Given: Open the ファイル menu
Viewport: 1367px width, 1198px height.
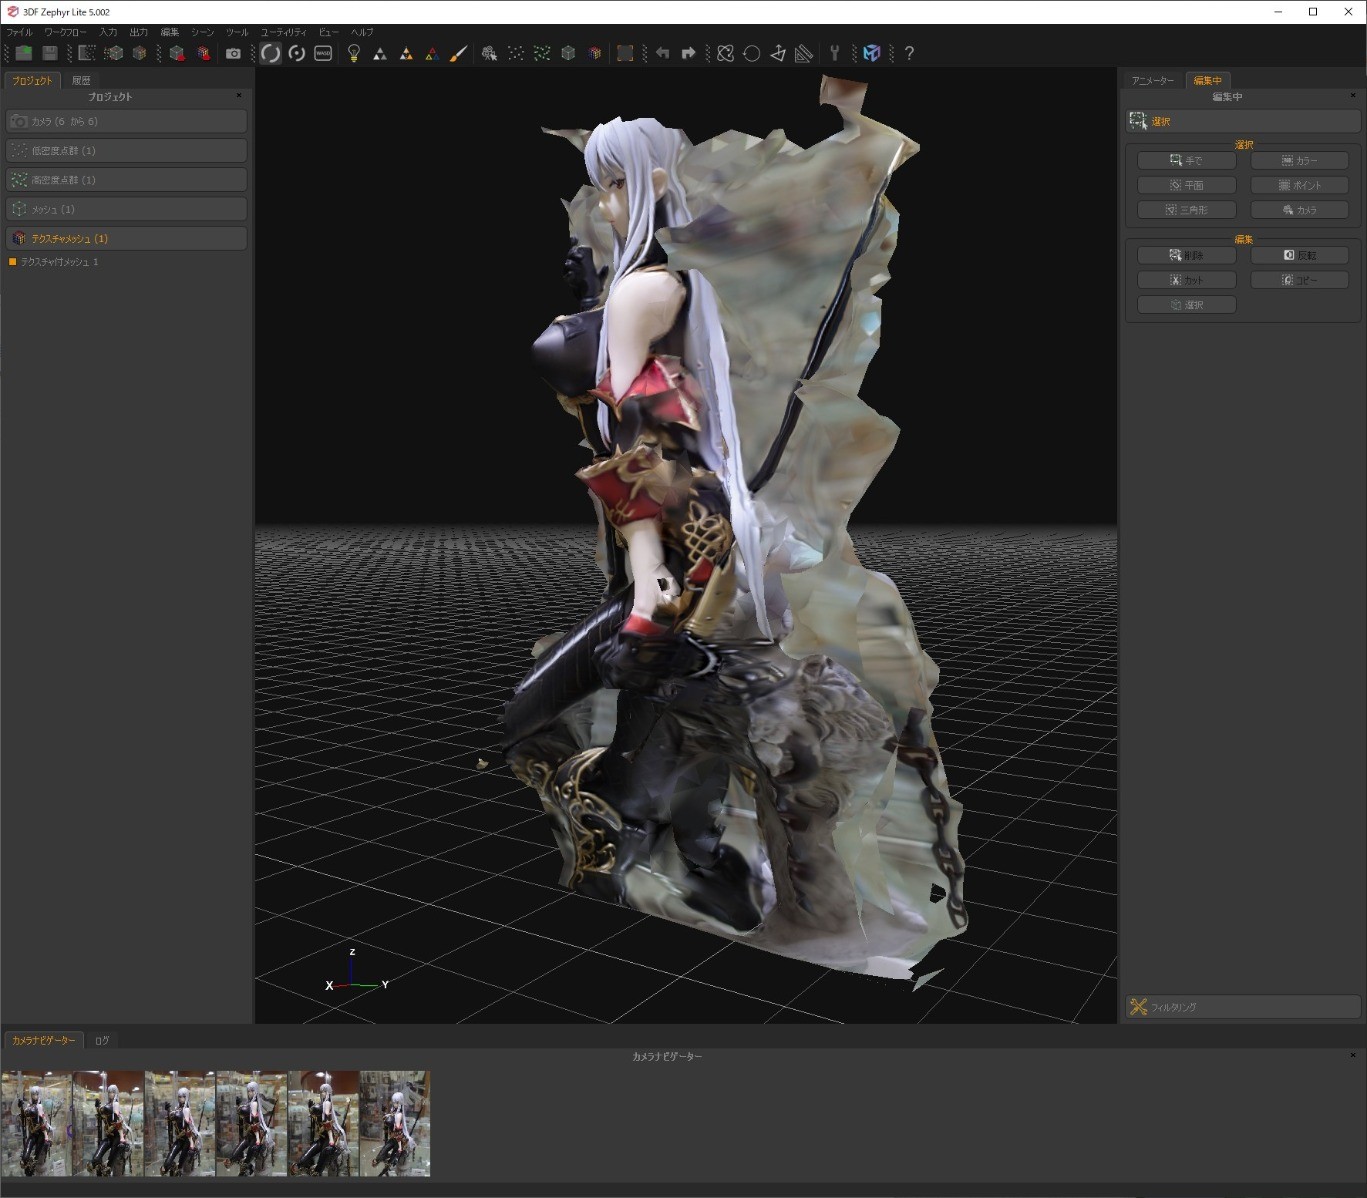Looking at the screenshot, I should (19, 32).
